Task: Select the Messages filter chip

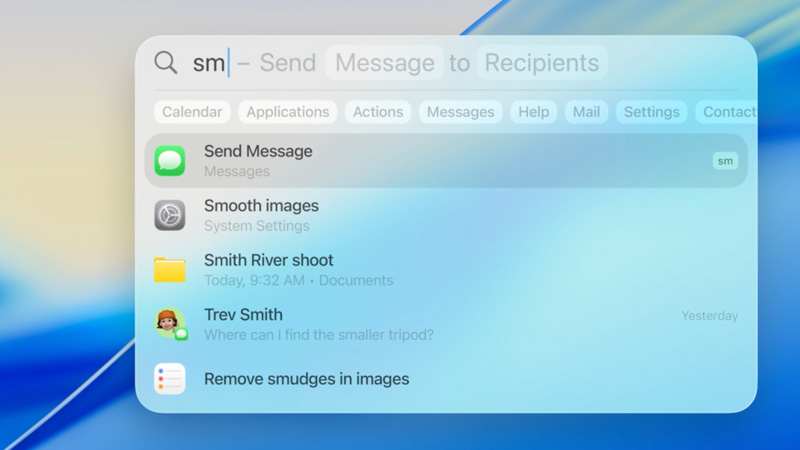Action: pos(461,112)
